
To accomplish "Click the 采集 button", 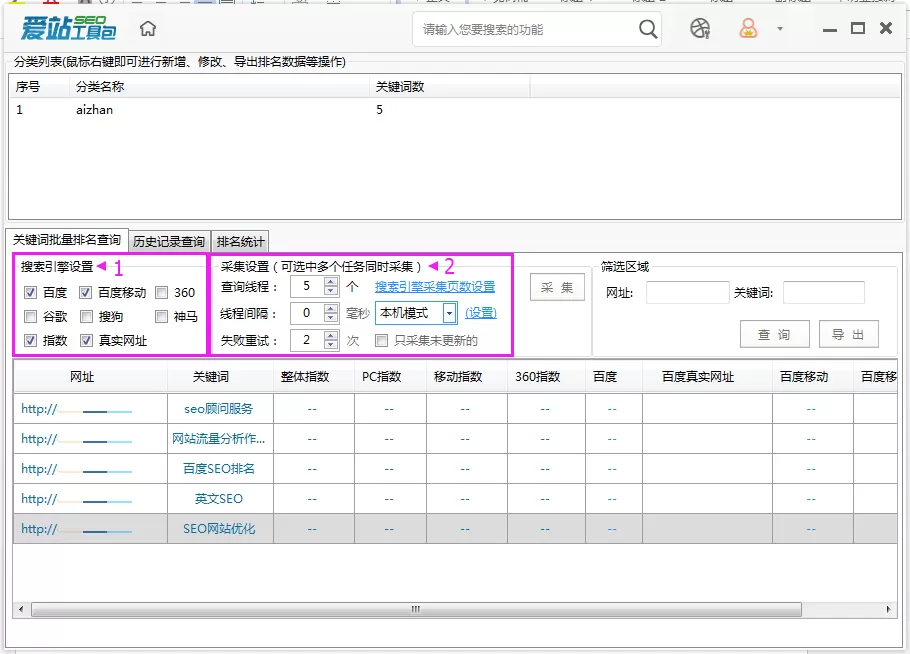I will tap(557, 287).
